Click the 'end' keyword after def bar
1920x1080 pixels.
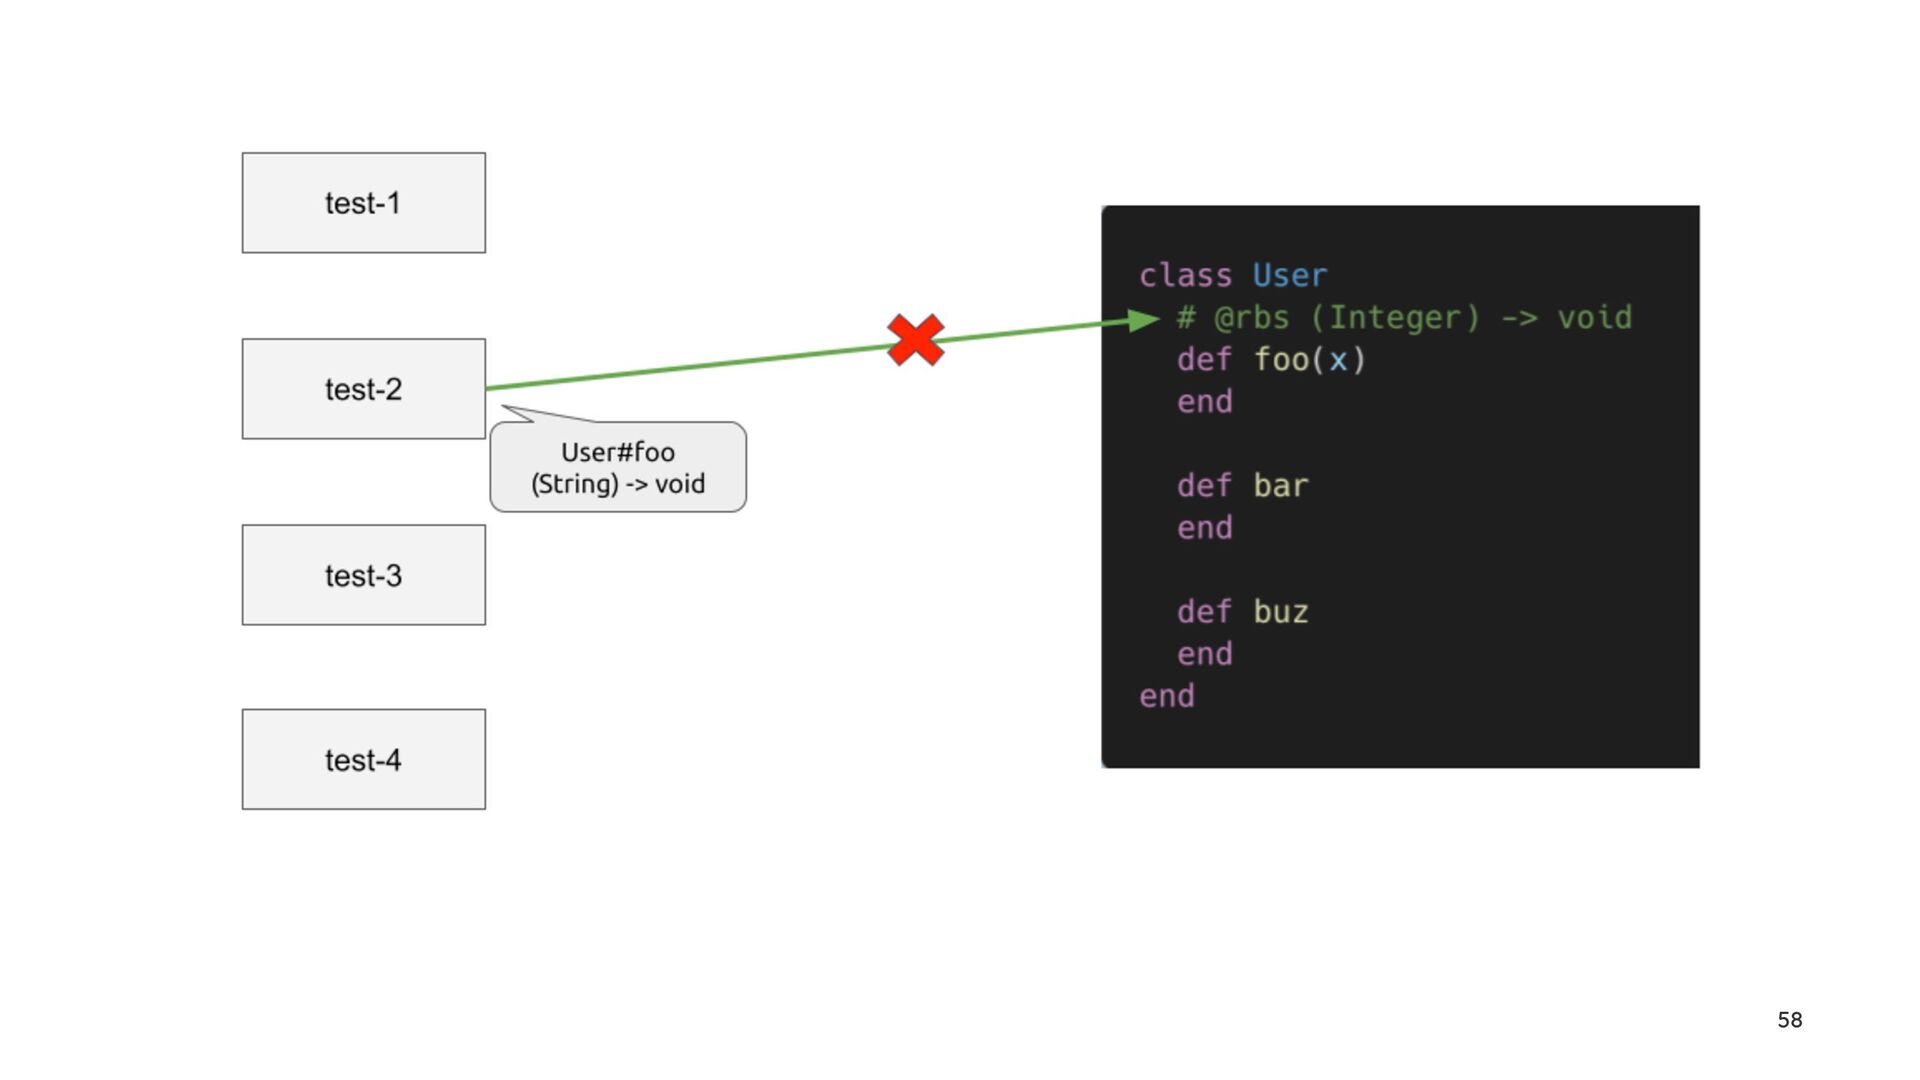tap(1204, 528)
